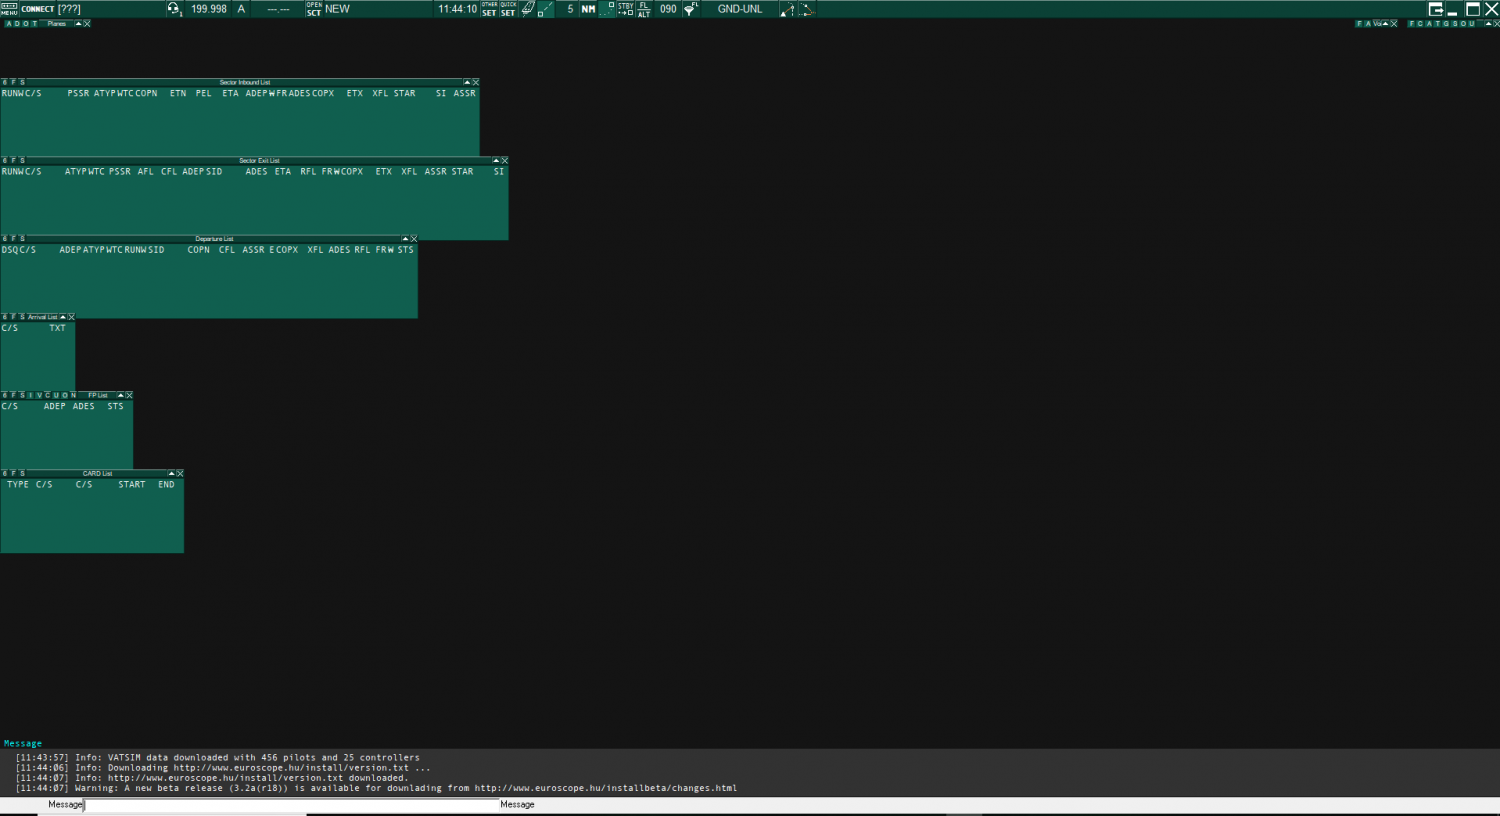The height and width of the screenshot is (816, 1500).
Task: Click the 199.998 primary frequency
Action: point(209,9)
